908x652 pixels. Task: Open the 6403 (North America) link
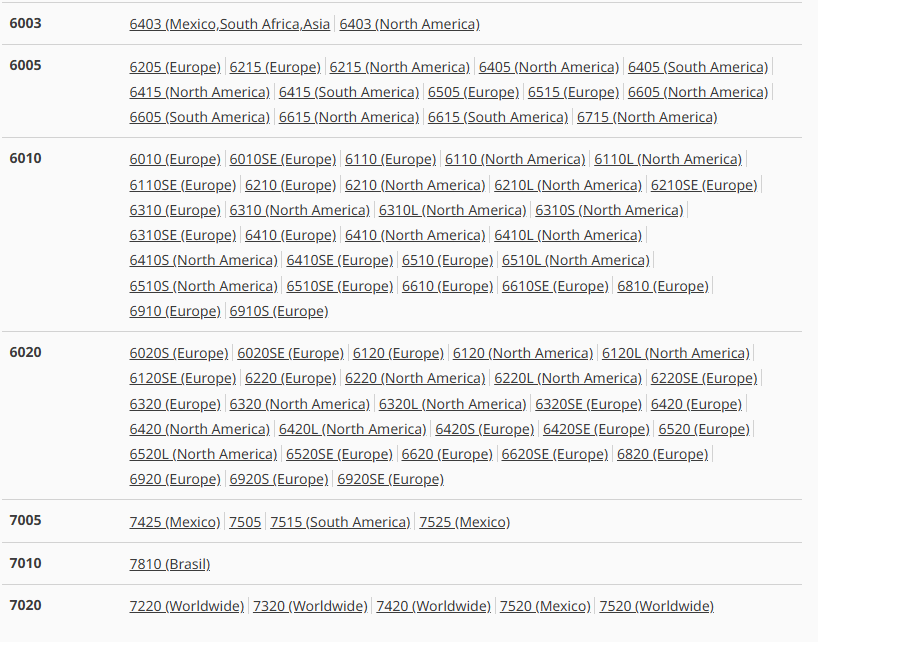click(x=409, y=24)
